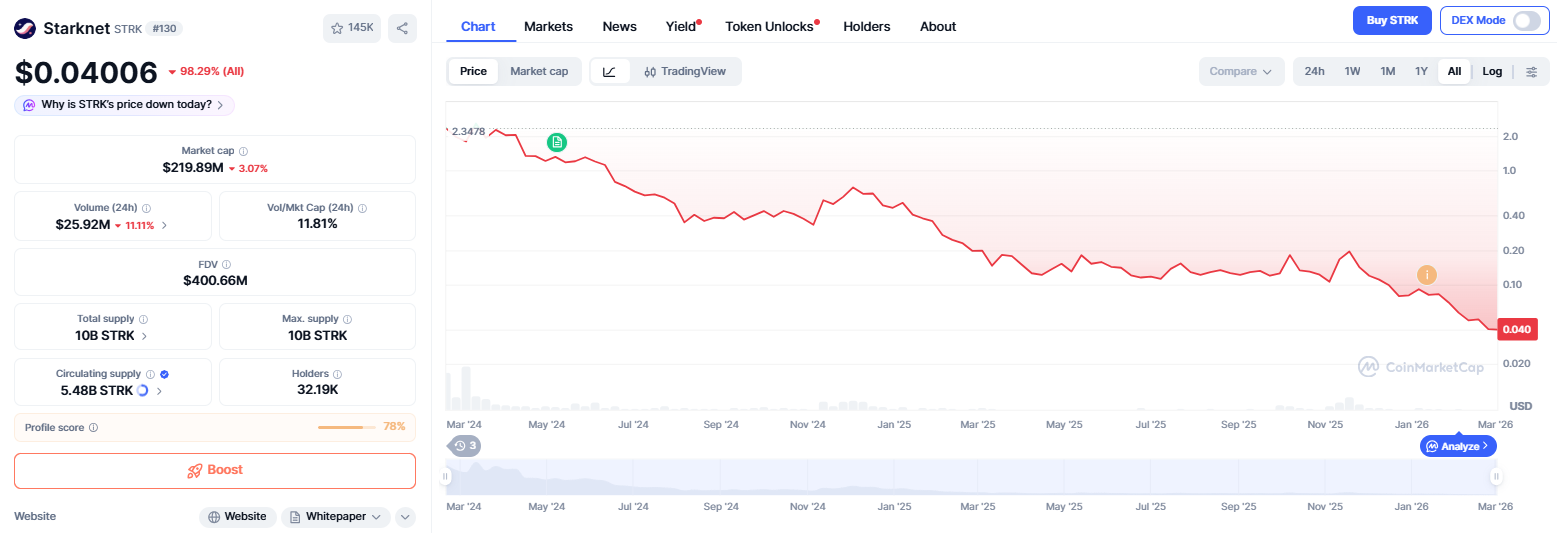Click the share icon next to the watchlist
1557x533 pixels.
pos(402,28)
